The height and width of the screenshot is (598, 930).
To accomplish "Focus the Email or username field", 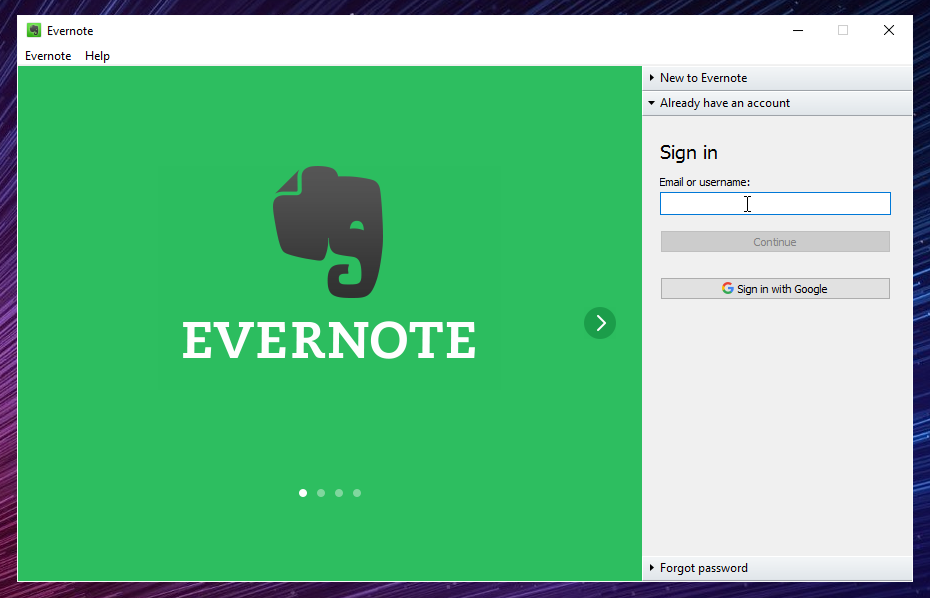I will coord(775,203).
